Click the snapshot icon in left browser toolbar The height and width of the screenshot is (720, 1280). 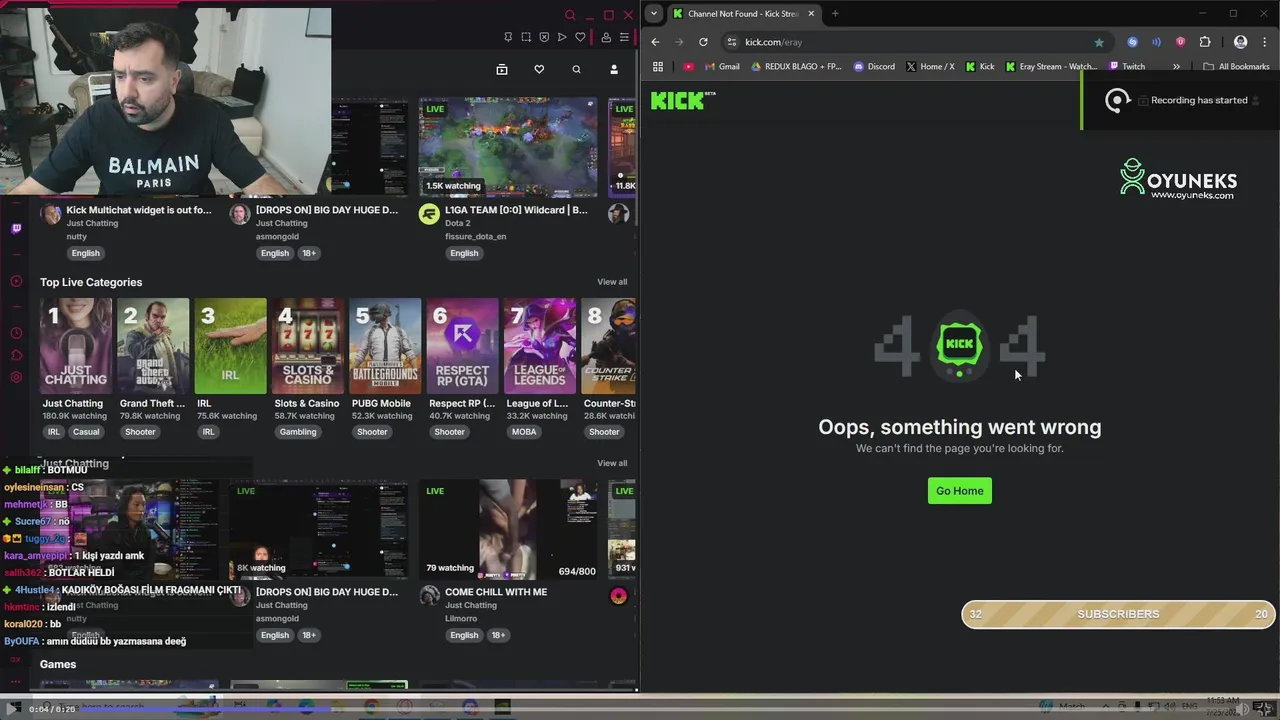[x=526, y=37]
